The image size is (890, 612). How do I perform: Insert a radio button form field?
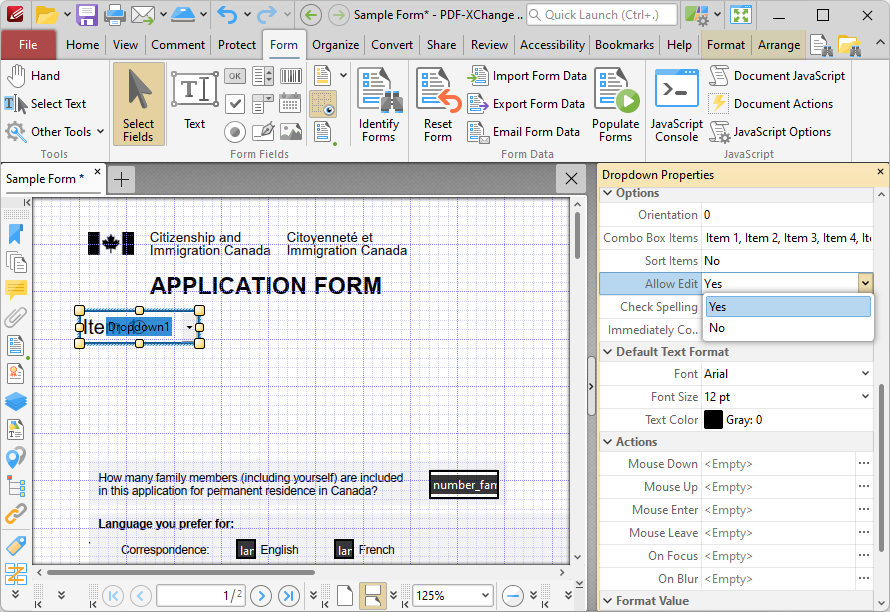(x=235, y=132)
